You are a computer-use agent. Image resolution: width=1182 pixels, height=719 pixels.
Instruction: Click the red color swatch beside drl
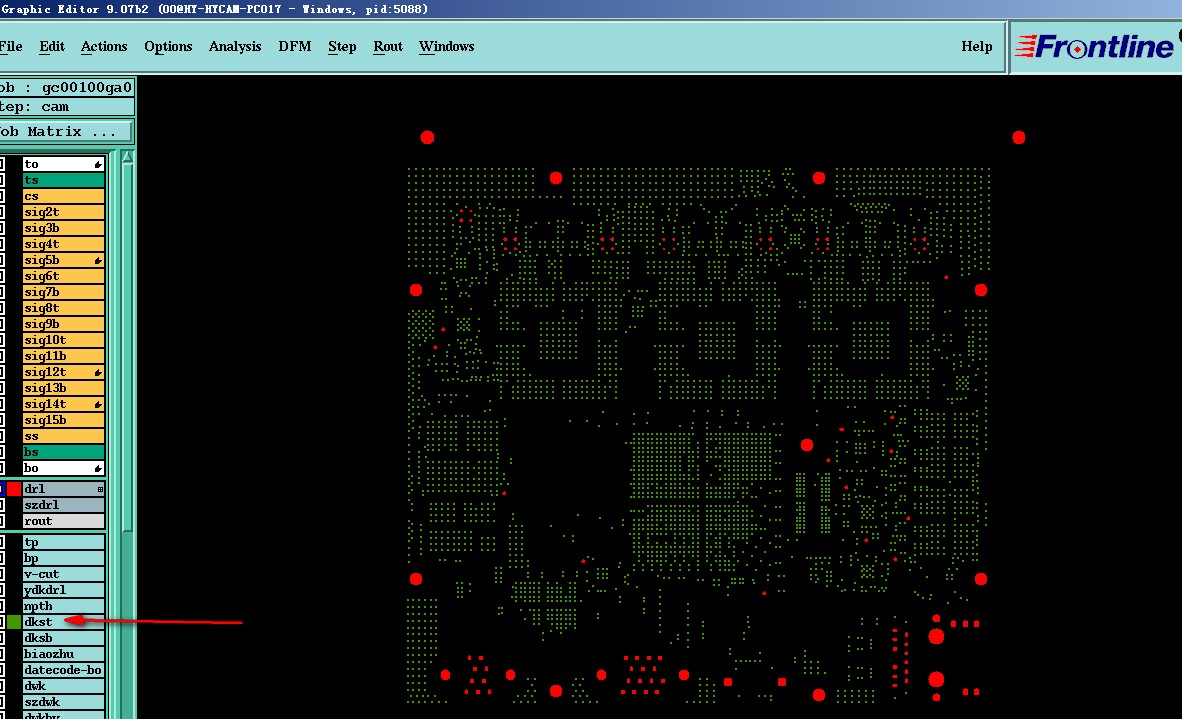(x=14, y=489)
